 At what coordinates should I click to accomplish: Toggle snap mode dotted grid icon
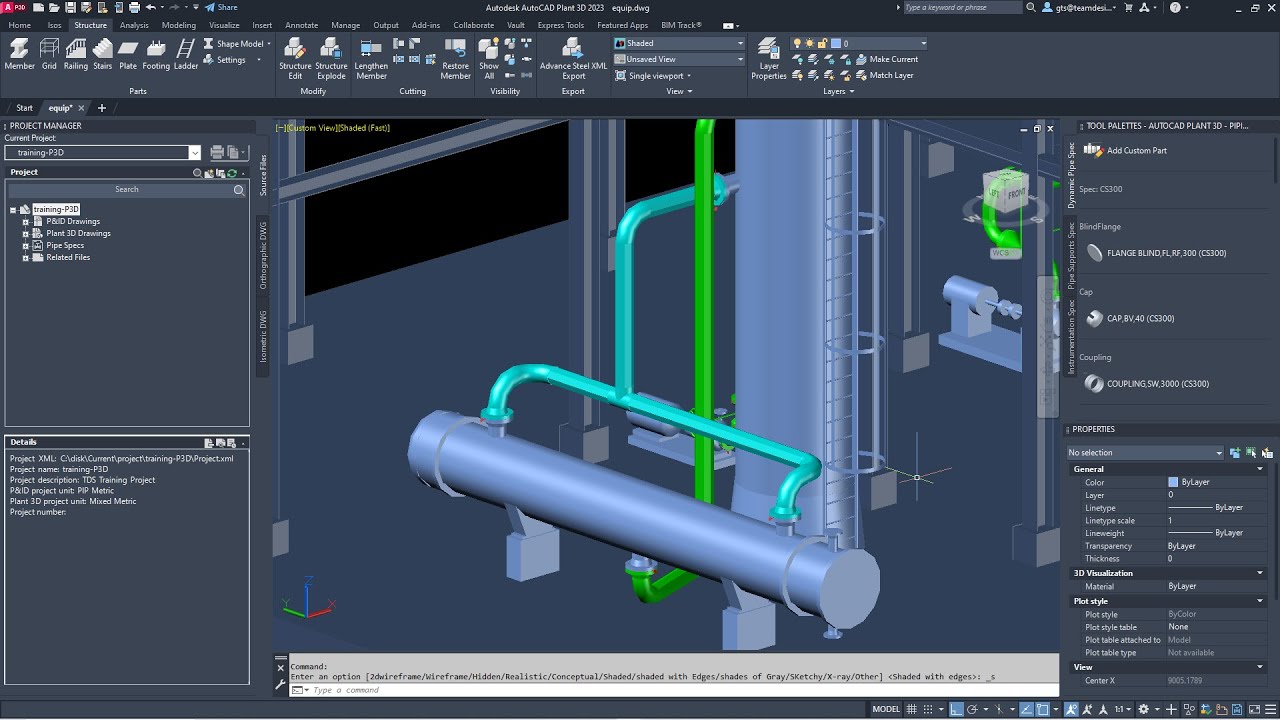928,709
